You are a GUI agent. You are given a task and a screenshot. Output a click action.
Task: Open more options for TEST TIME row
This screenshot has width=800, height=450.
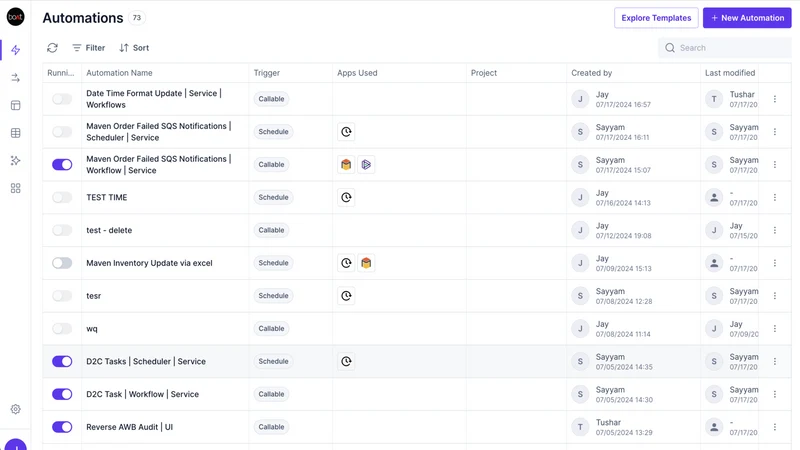click(774, 197)
